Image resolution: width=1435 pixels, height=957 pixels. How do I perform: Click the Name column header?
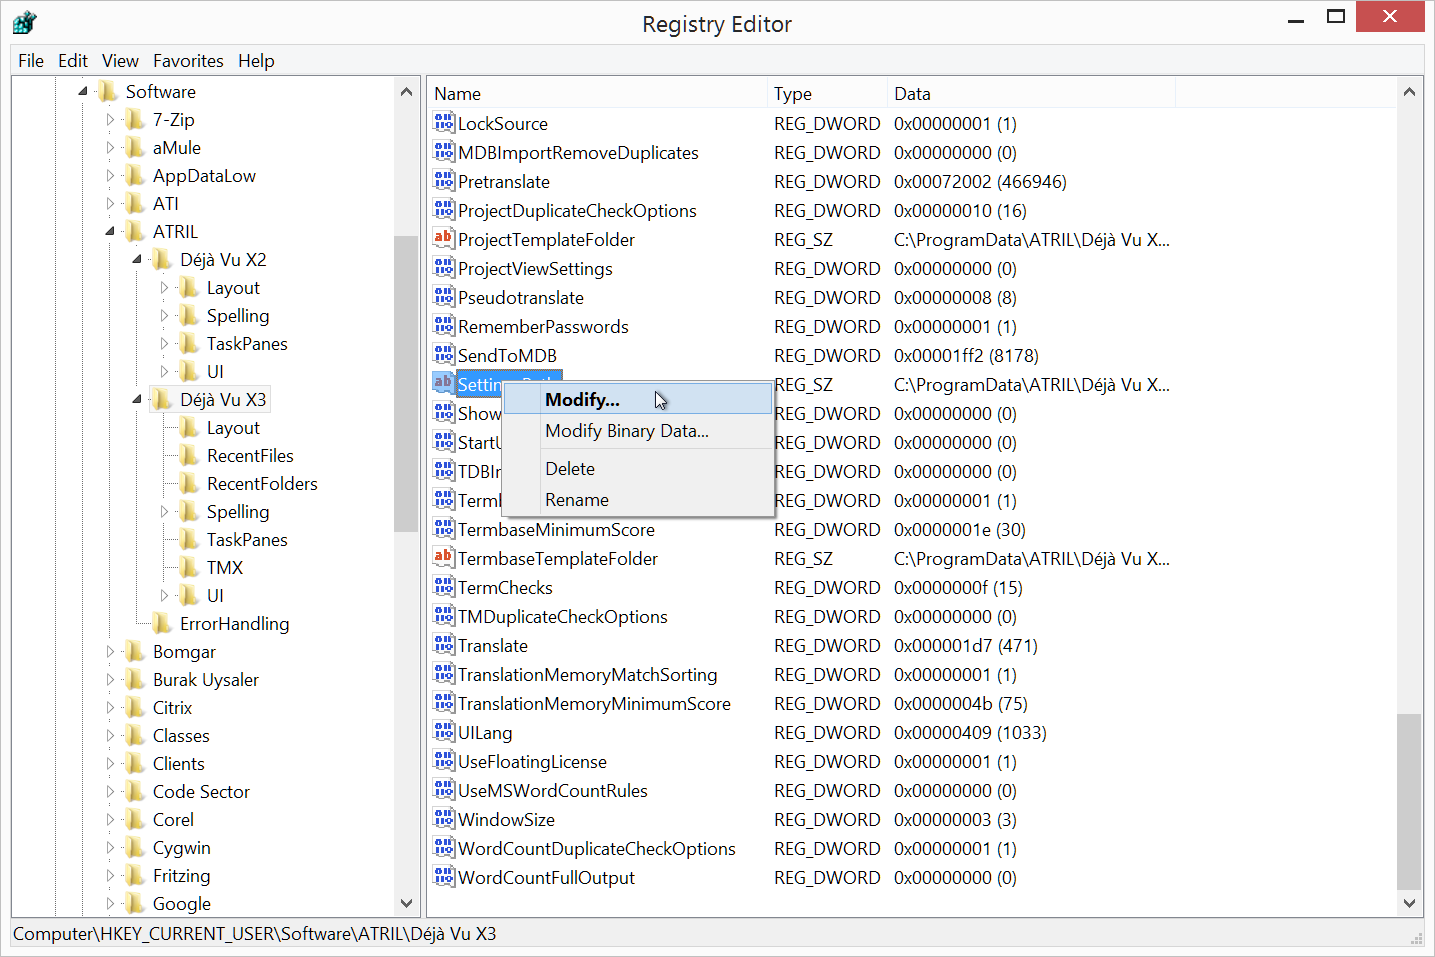[597, 94]
